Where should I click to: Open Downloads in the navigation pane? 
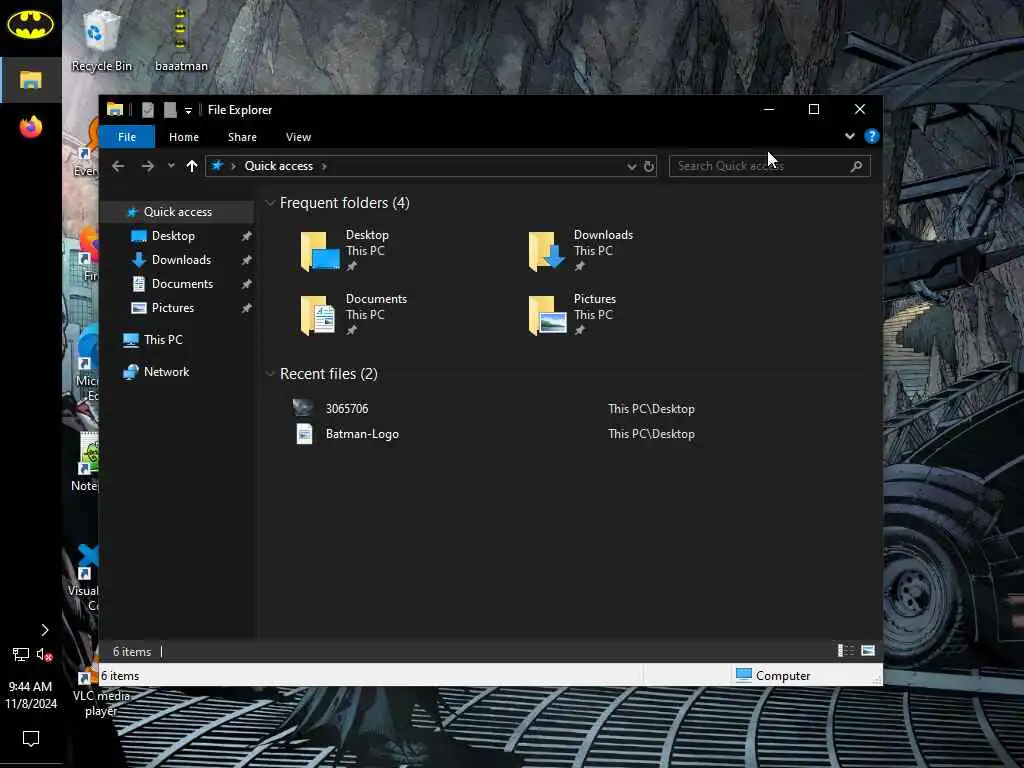[181, 260]
